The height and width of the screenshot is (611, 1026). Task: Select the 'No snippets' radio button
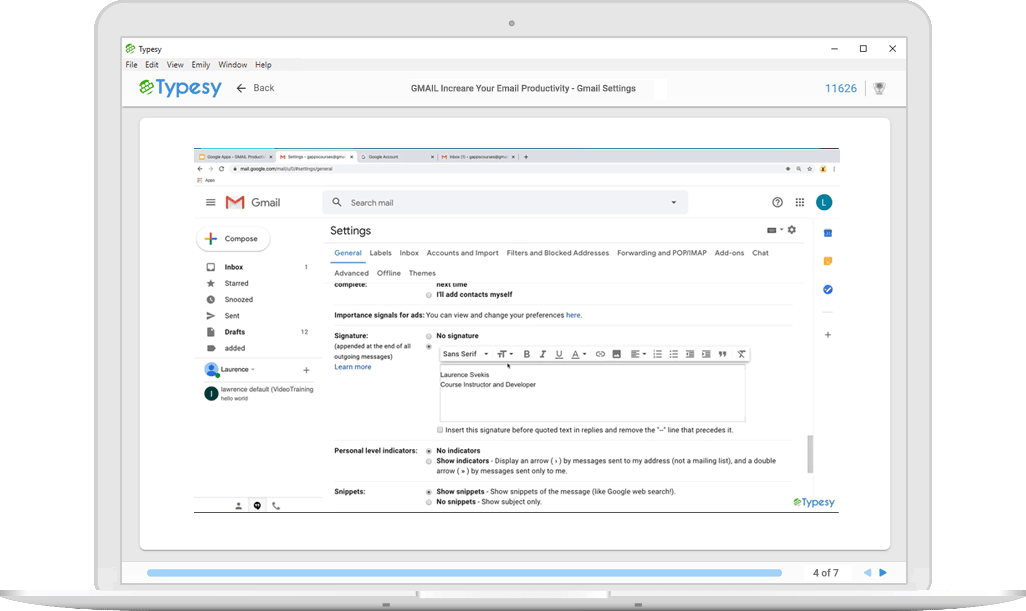(429, 502)
